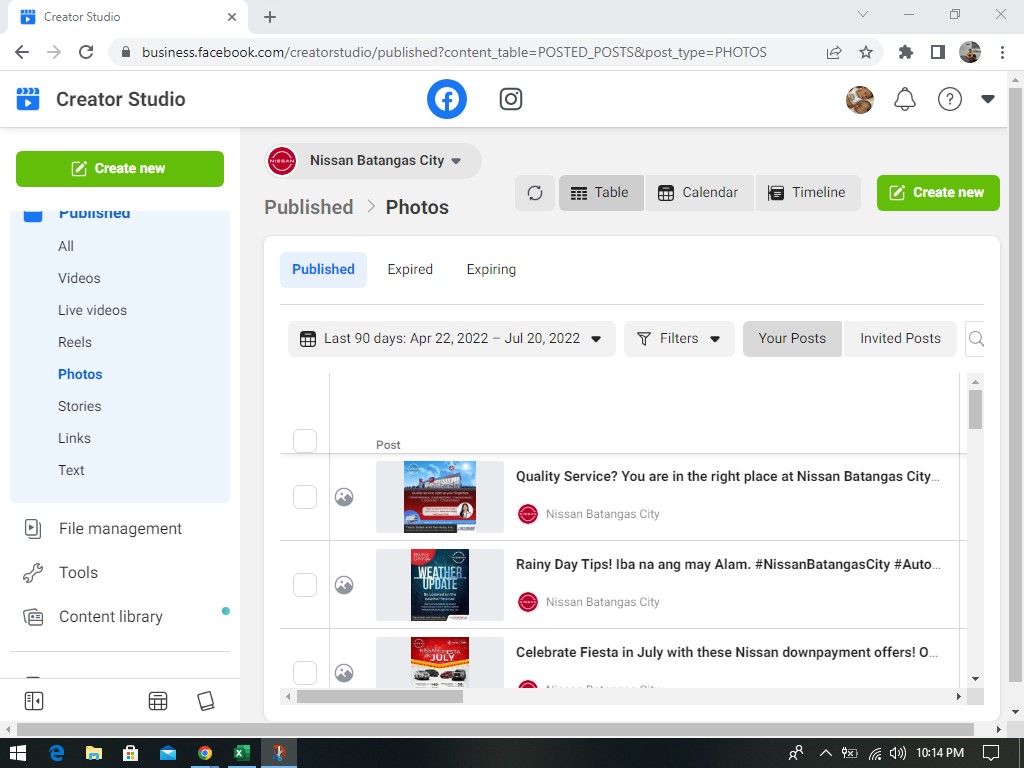The image size is (1024, 768).
Task: Open Videos in the sidebar
Action: point(79,278)
